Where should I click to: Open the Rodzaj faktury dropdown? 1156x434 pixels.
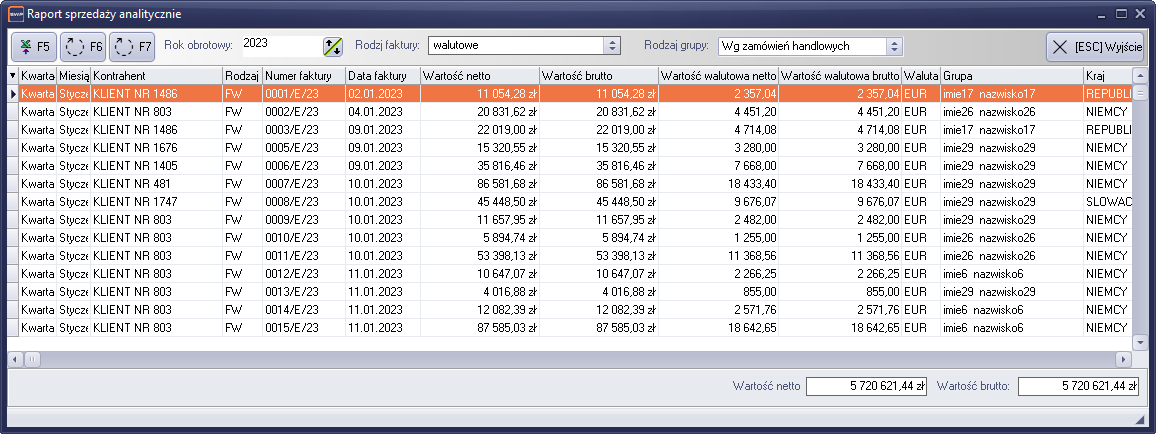(x=611, y=46)
